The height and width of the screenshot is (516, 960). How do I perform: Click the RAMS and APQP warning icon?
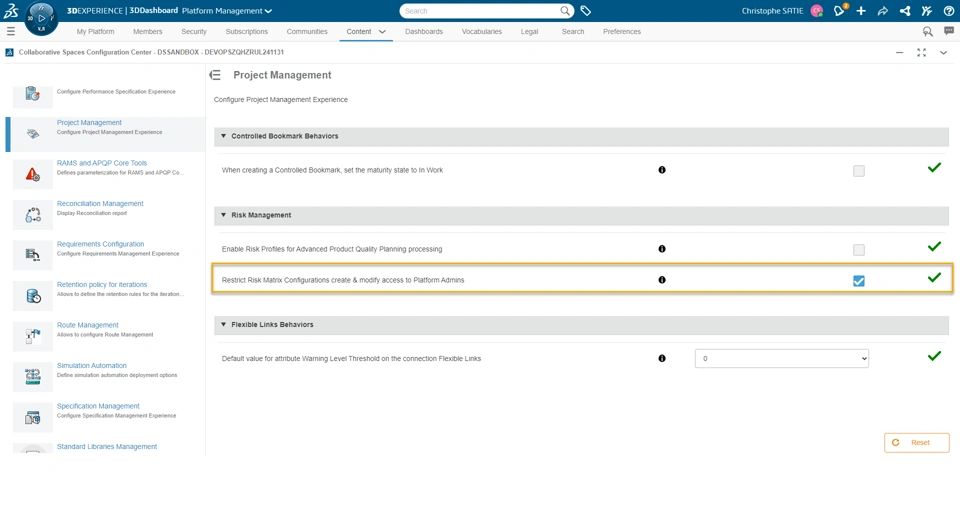tap(32, 174)
